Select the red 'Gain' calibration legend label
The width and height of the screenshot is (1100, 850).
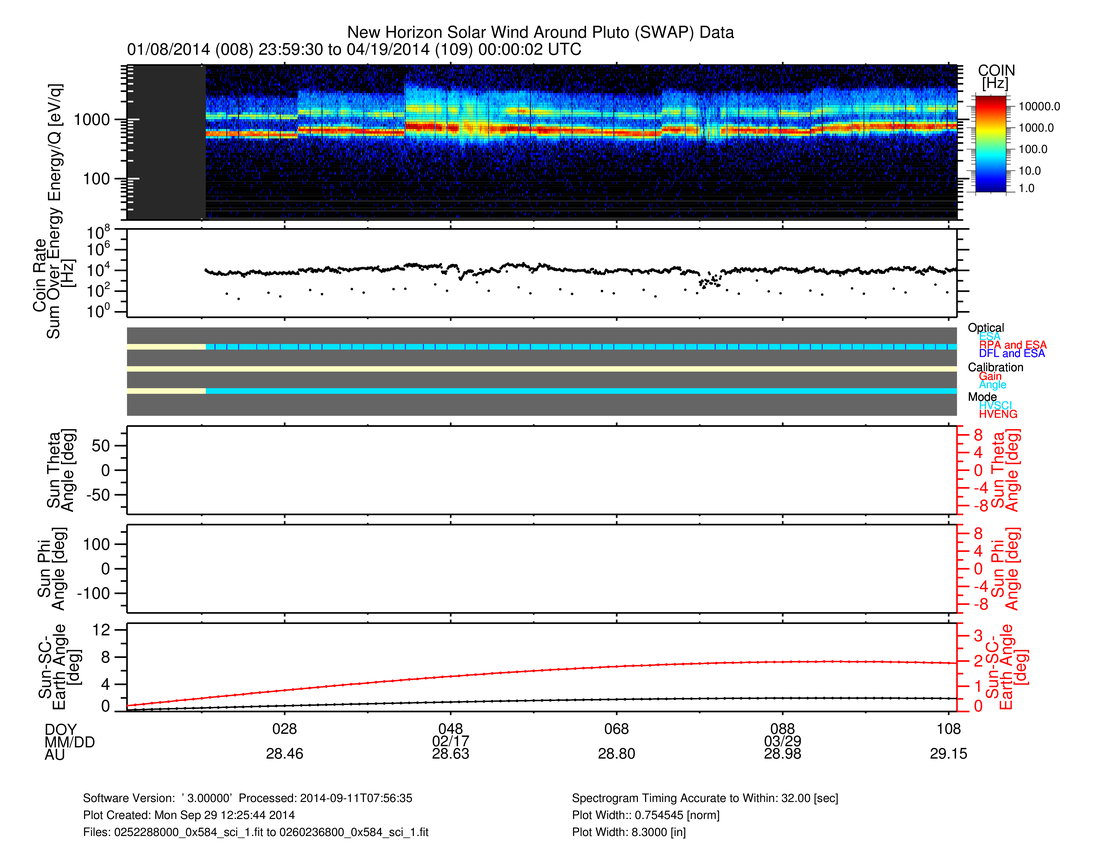tap(990, 376)
